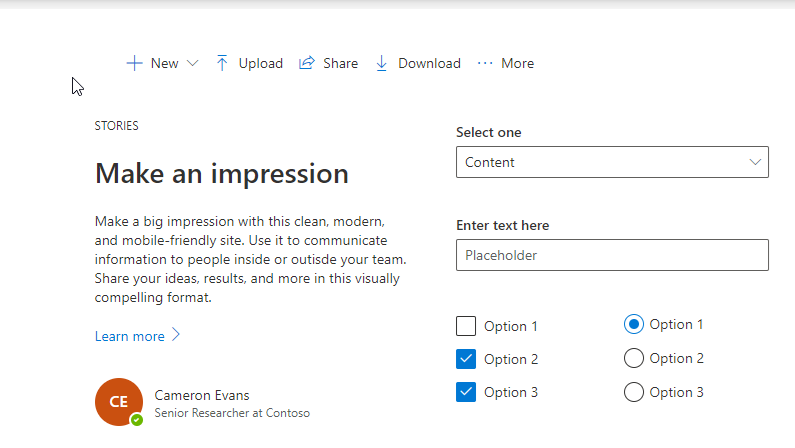Check the Option 1 checkbox

click(466, 326)
